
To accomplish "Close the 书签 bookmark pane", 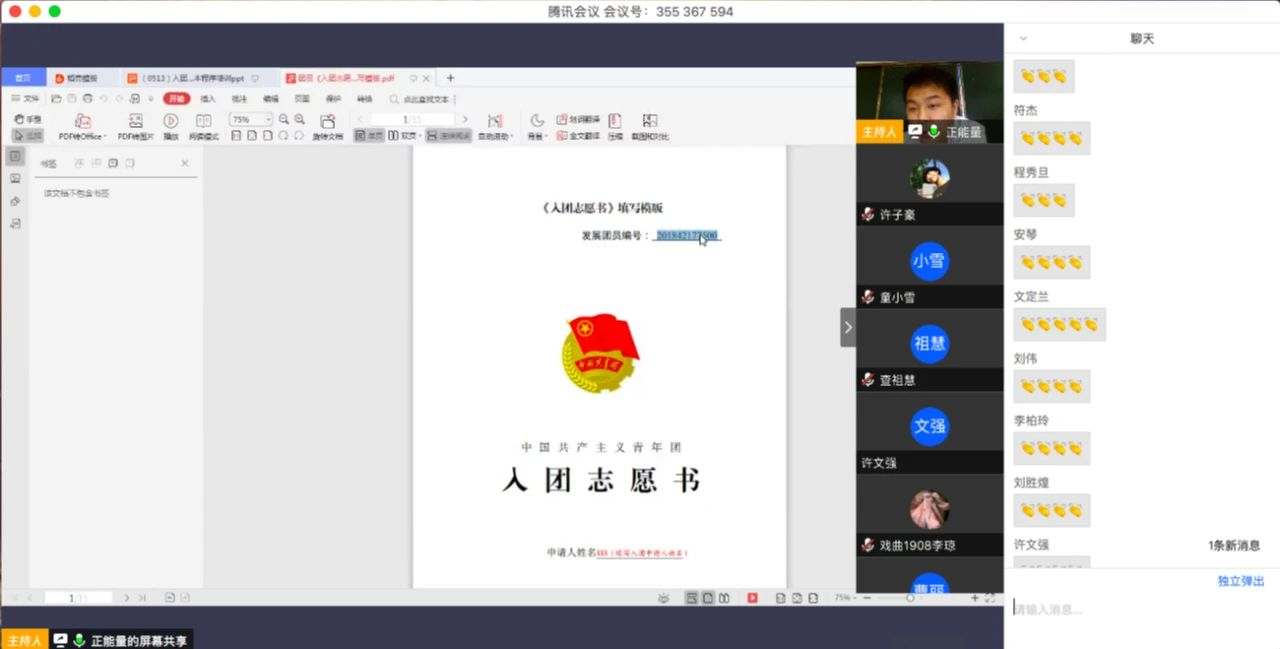I will (x=185, y=163).
